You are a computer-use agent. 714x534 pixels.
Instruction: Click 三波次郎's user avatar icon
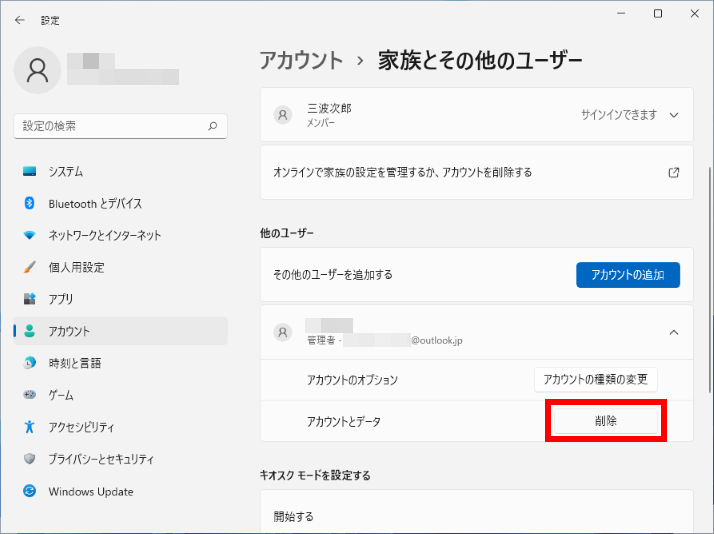[x=283, y=115]
